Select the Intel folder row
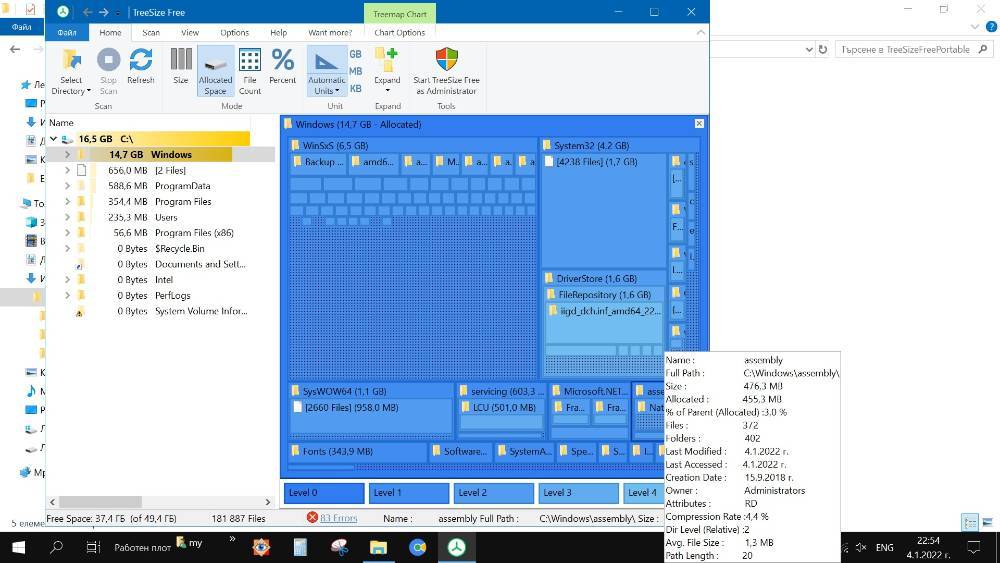This screenshot has height=563, width=1000. pos(161,279)
